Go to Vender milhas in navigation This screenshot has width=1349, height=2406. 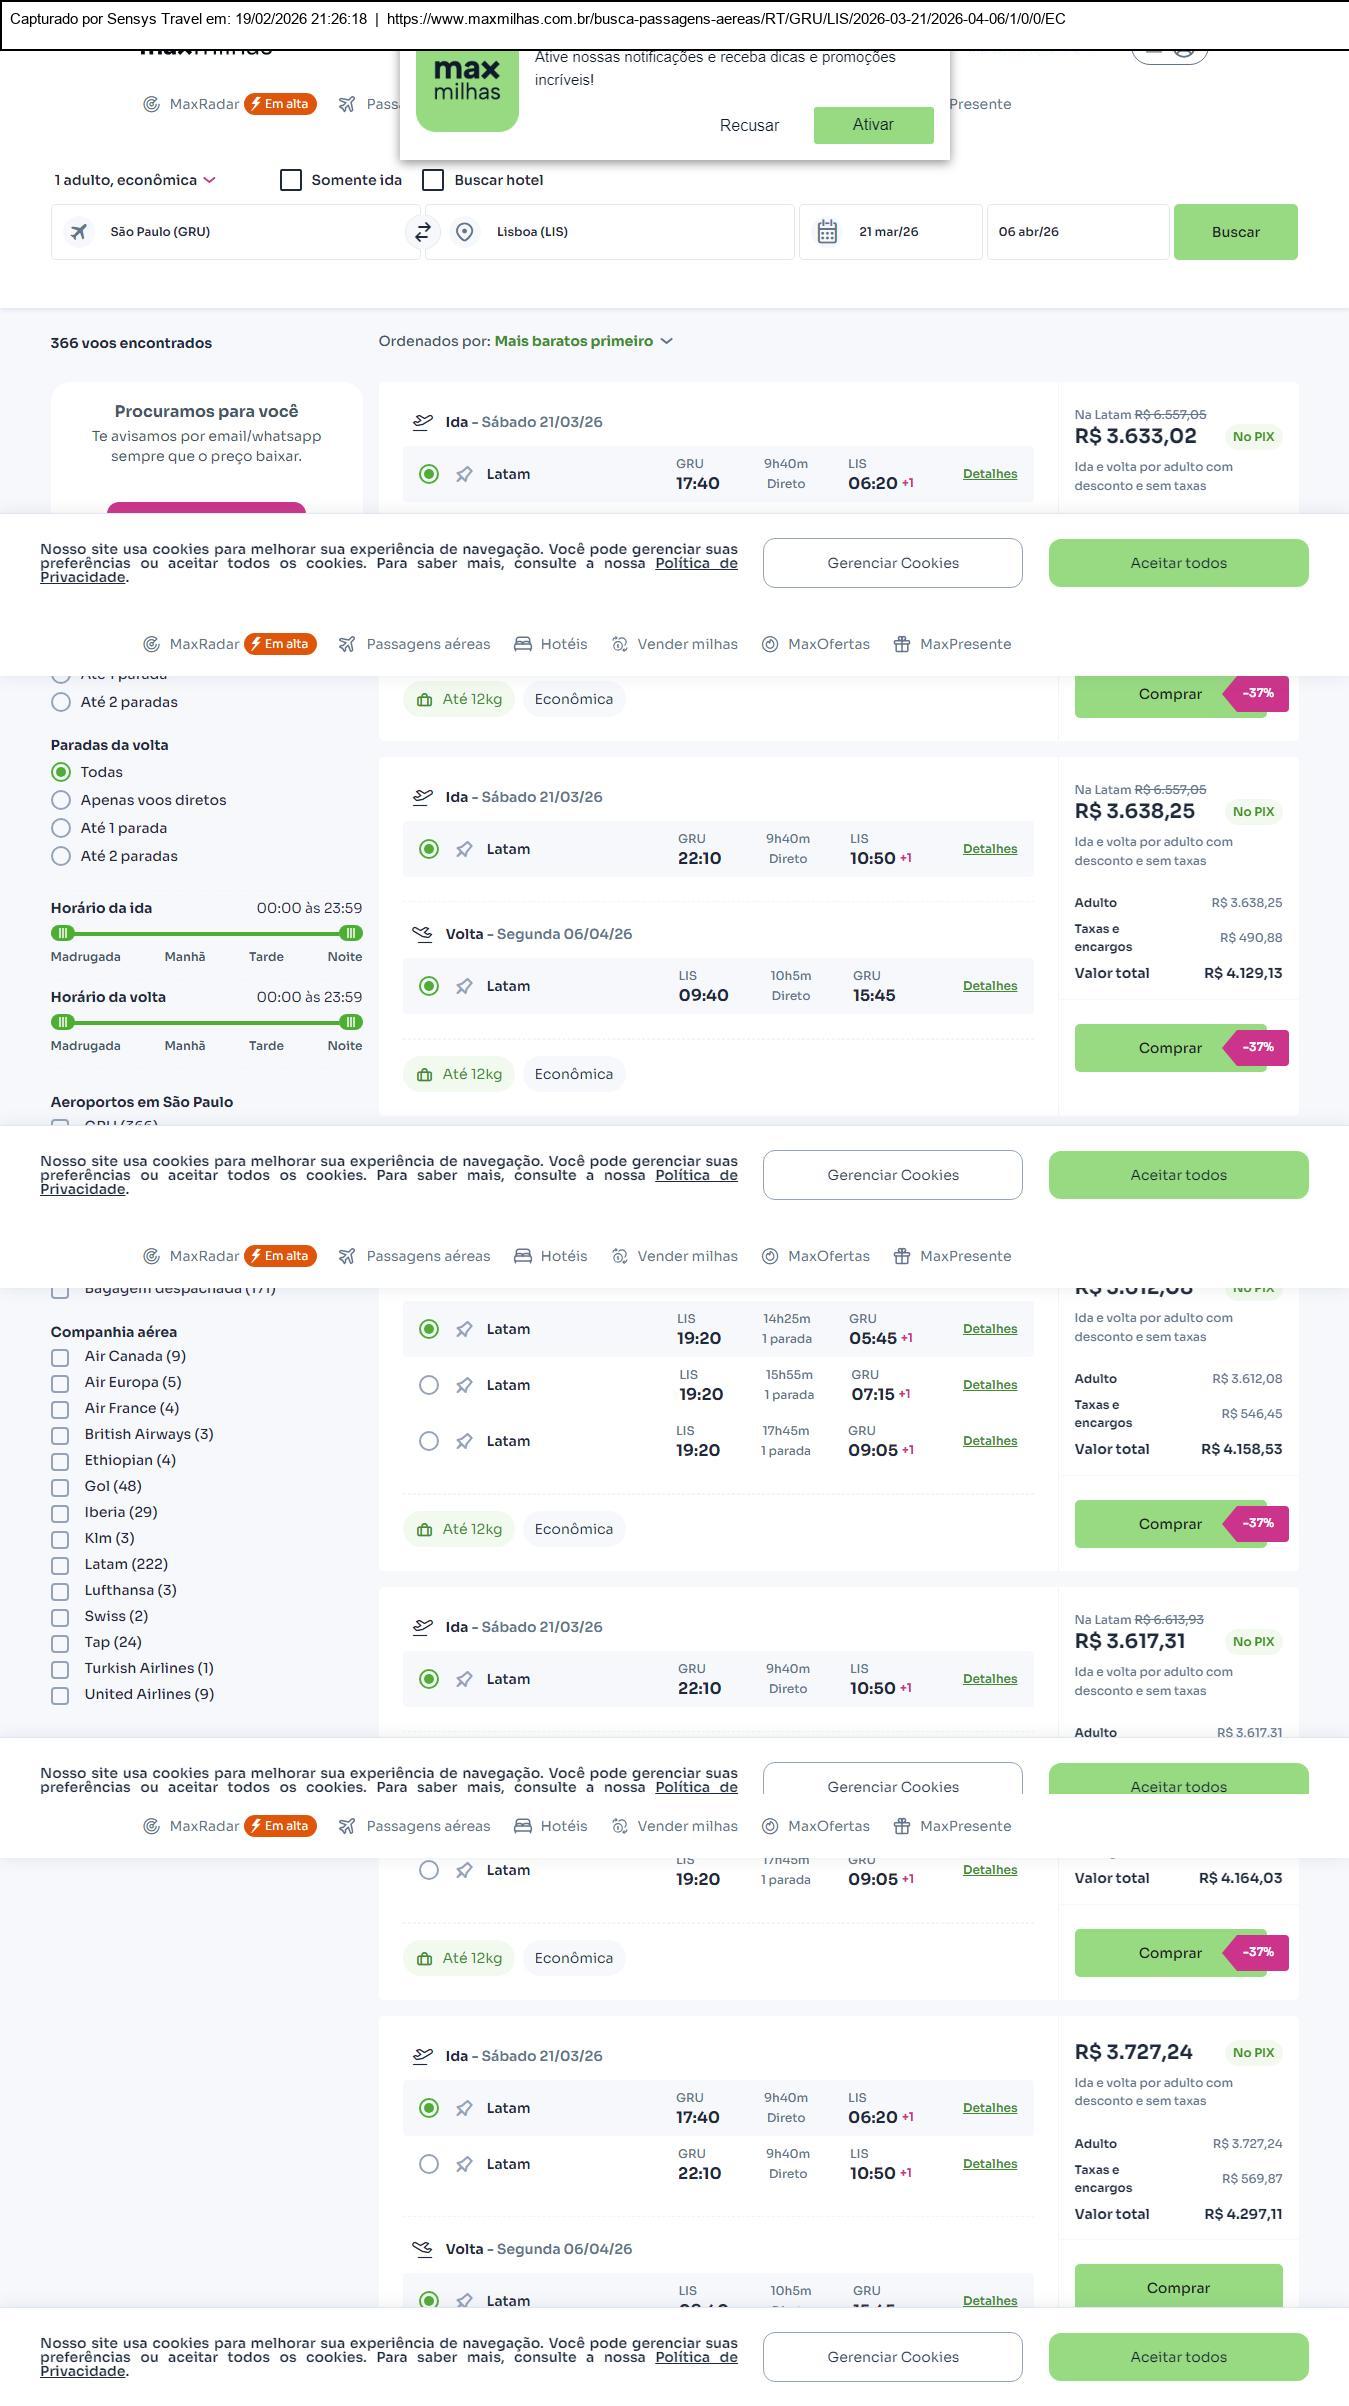click(x=675, y=644)
